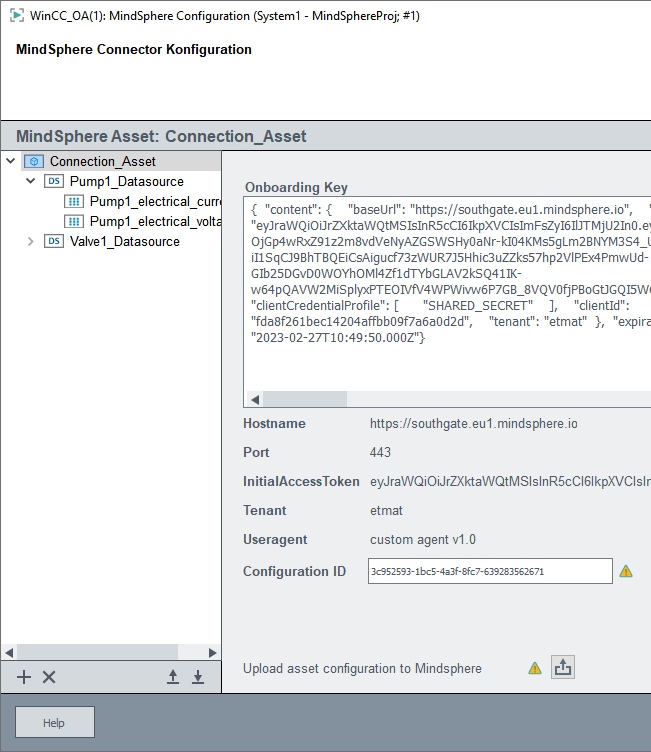The height and width of the screenshot is (752, 651).
Task: Click the Connection_Asset cube icon
Action: click(34, 161)
